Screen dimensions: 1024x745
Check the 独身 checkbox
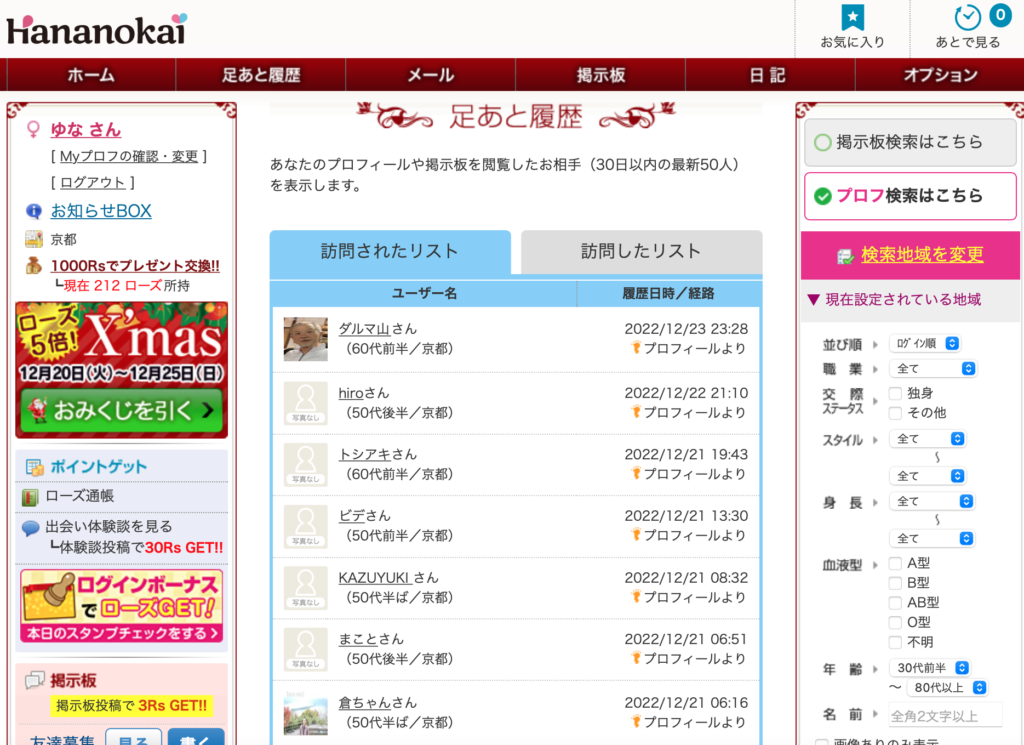point(895,393)
